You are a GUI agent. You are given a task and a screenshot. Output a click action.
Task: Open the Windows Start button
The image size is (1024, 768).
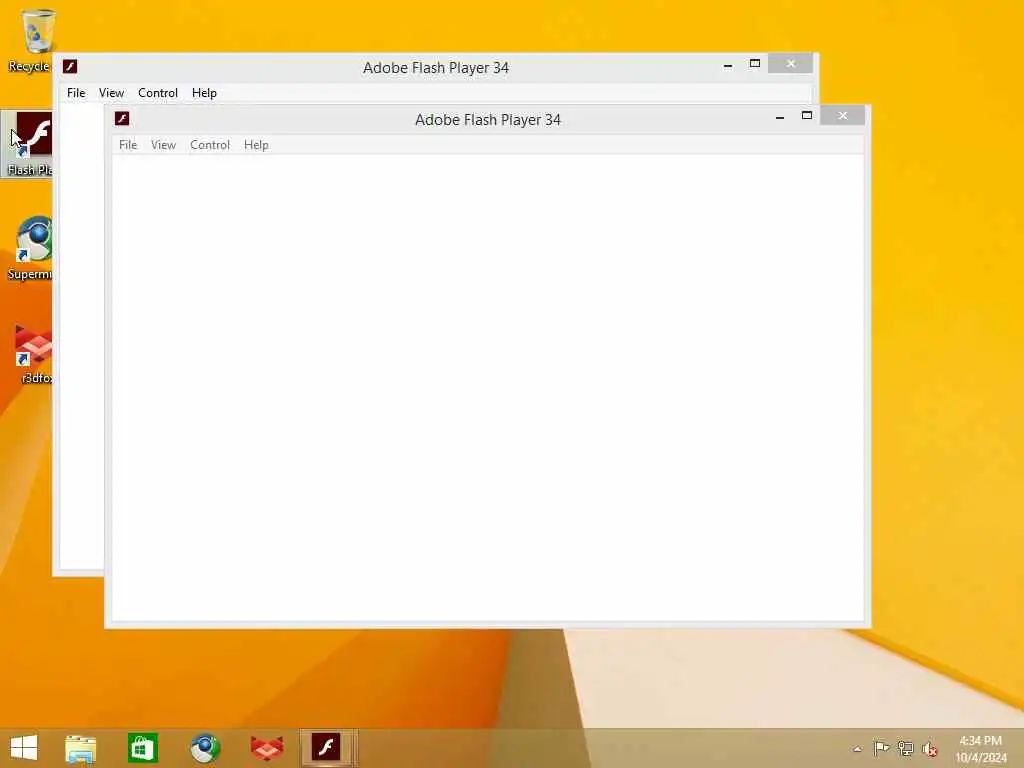[x=24, y=748]
